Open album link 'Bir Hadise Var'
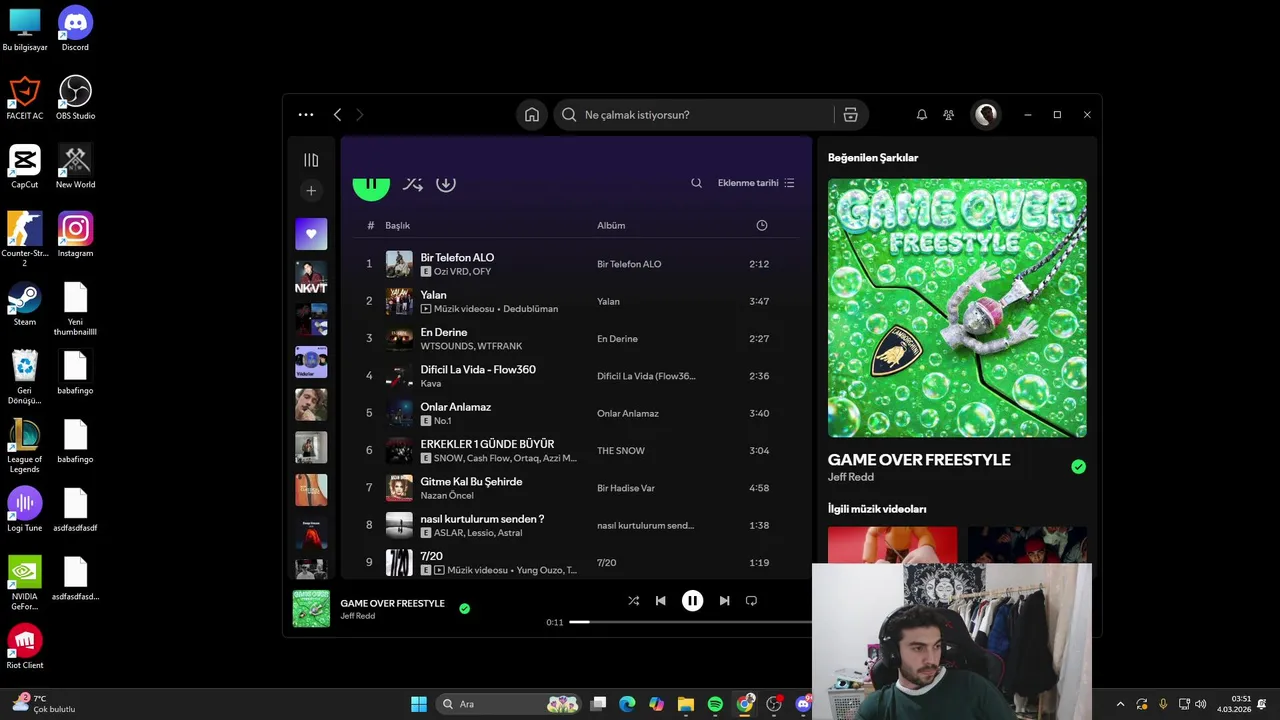This screenshot has height=720, width=1280. pos(626,488)
